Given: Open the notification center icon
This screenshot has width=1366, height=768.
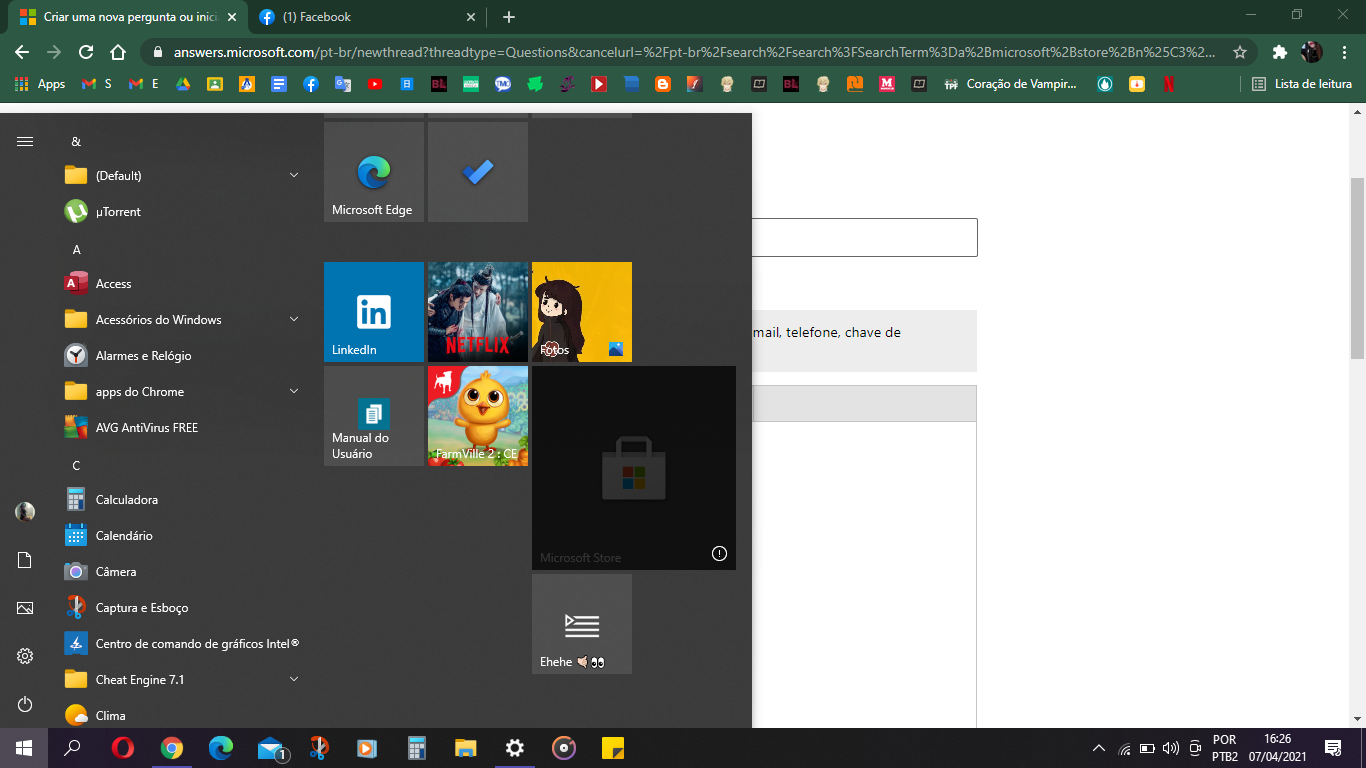Looking at the screenshot, I should coord(1333,748).
